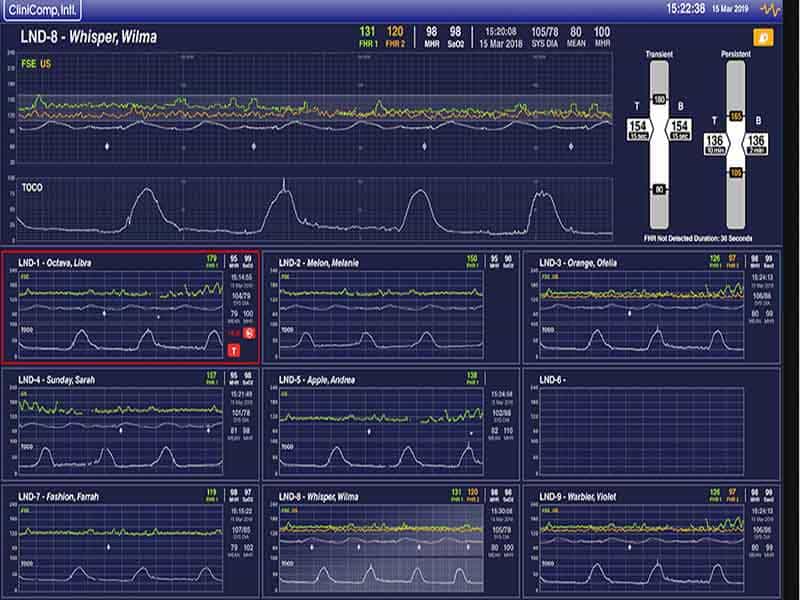Image resolution: width=800 pixels, height=600 pixels.
Task: Select the LND-9 Warbler, Violet tile
Action: click(652, 541)
